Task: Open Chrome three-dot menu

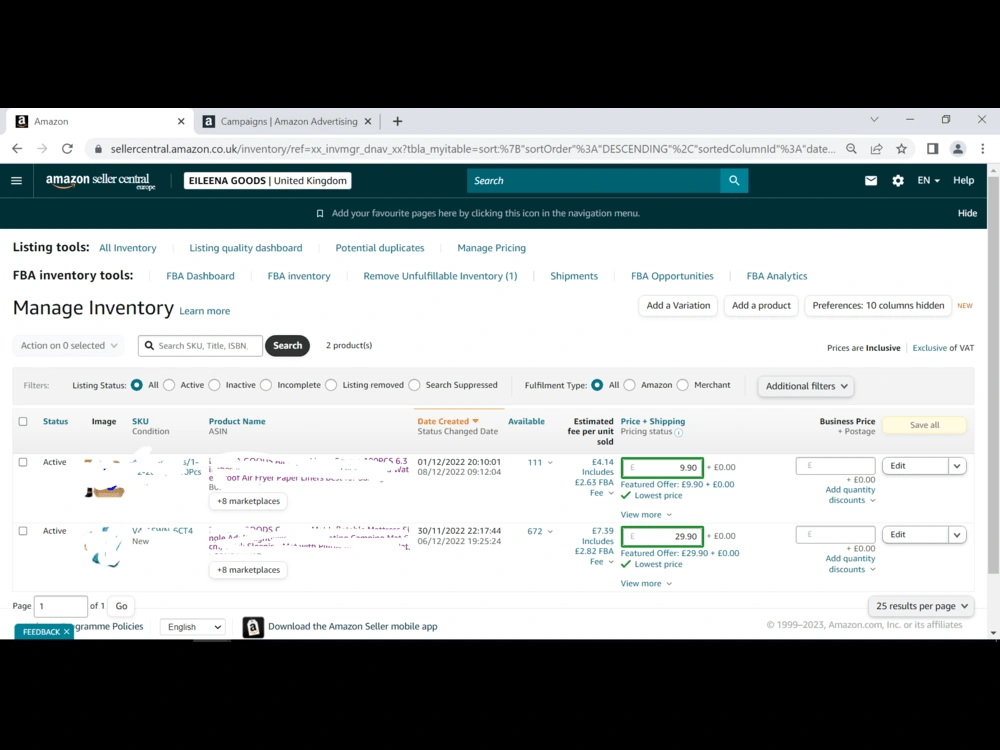Action: click(x=983, y=149)
